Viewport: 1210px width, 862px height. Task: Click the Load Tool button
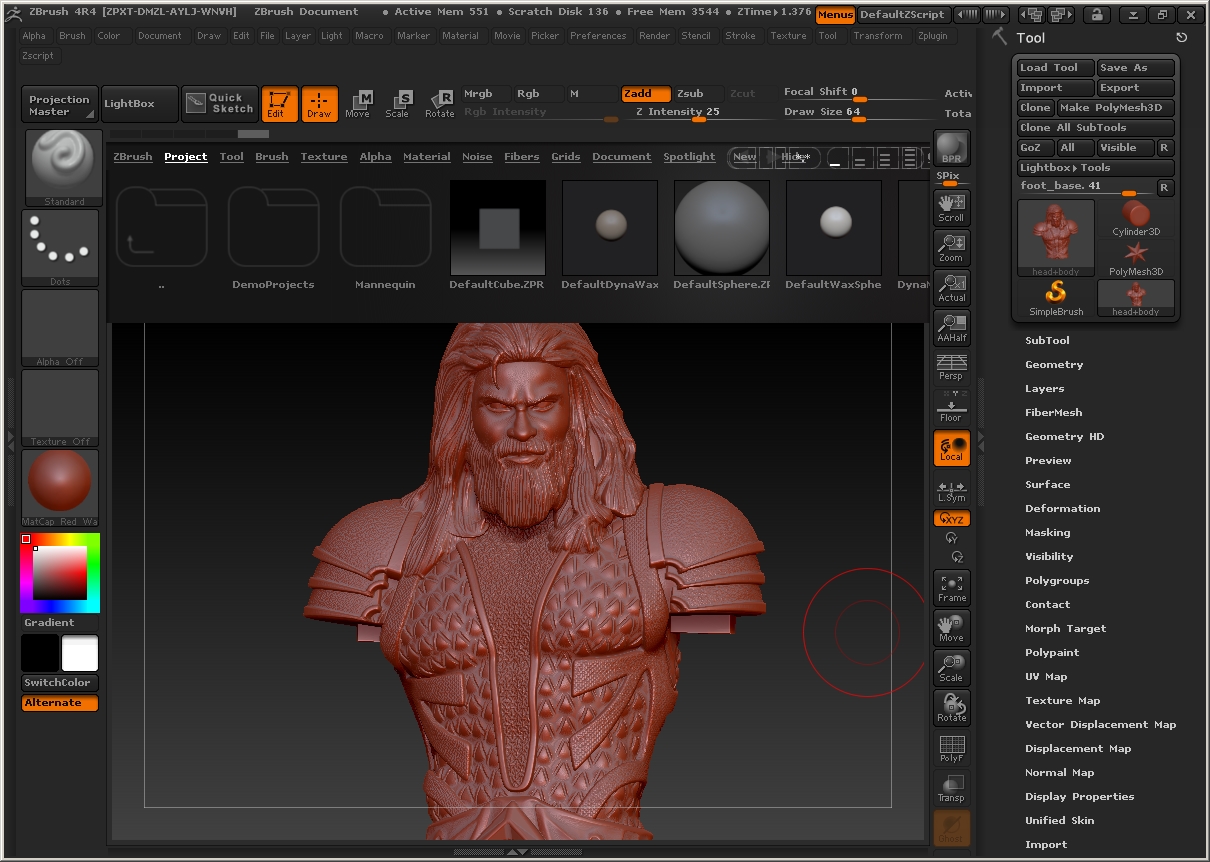click(x=1054, y=67)
